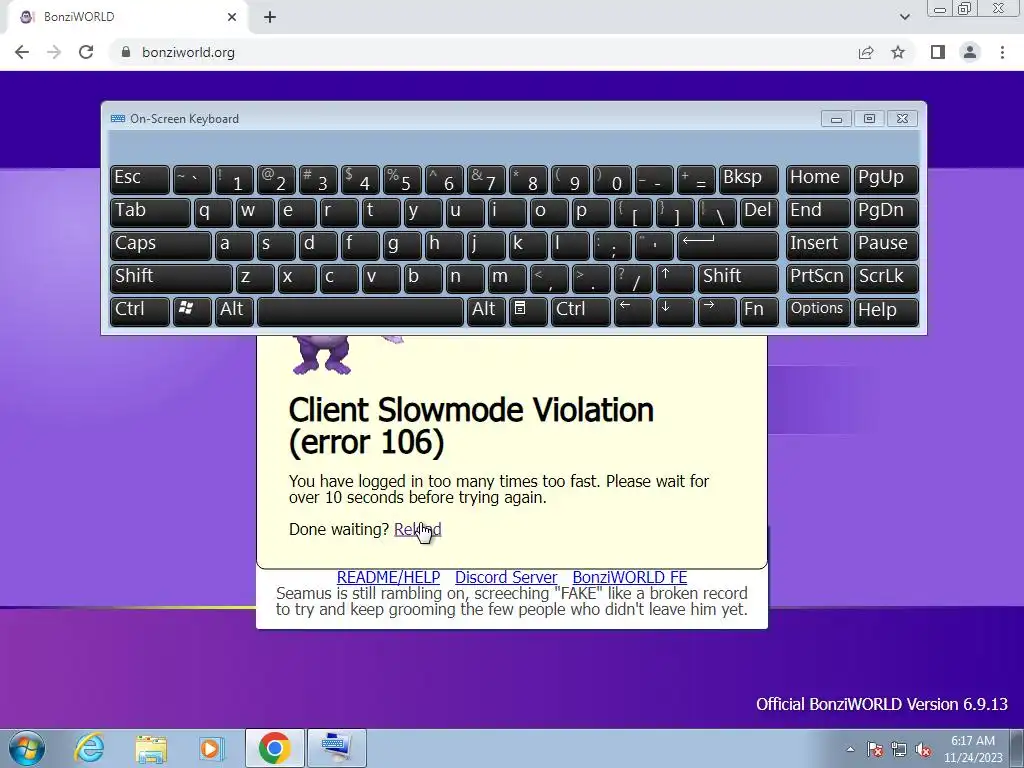Click Chrome icon on taskbar
Viewport: 1024px width, 768px height.
[274, 748]
